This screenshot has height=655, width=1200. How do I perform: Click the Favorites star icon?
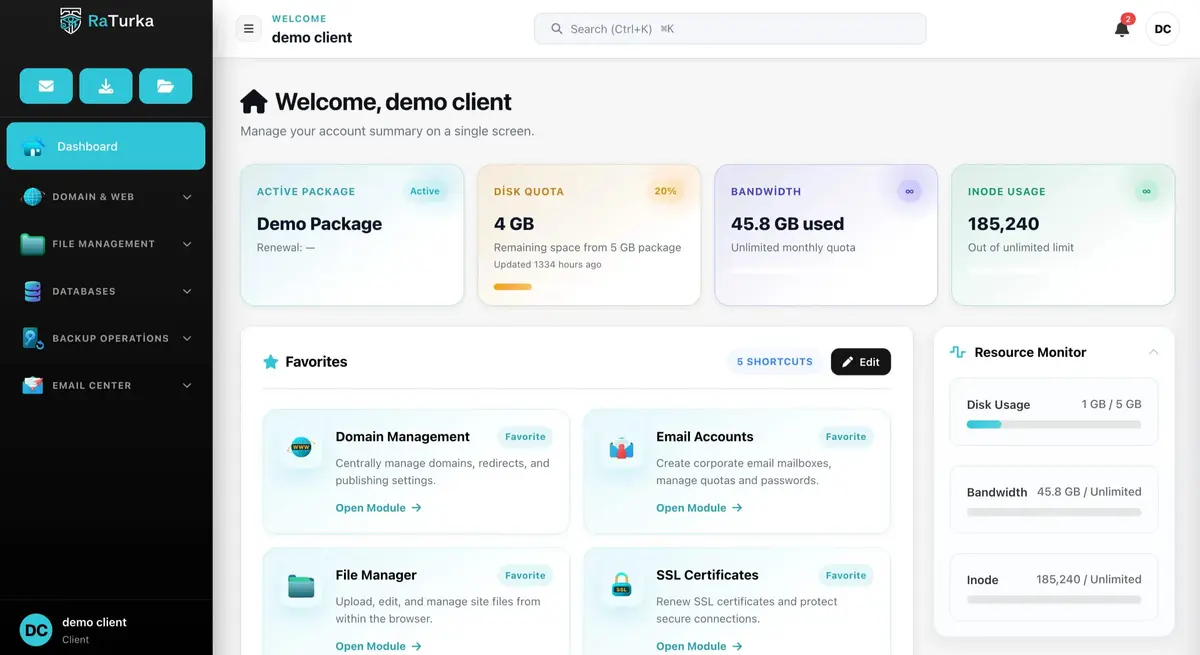pyautogui.click(x=270, y=362)
